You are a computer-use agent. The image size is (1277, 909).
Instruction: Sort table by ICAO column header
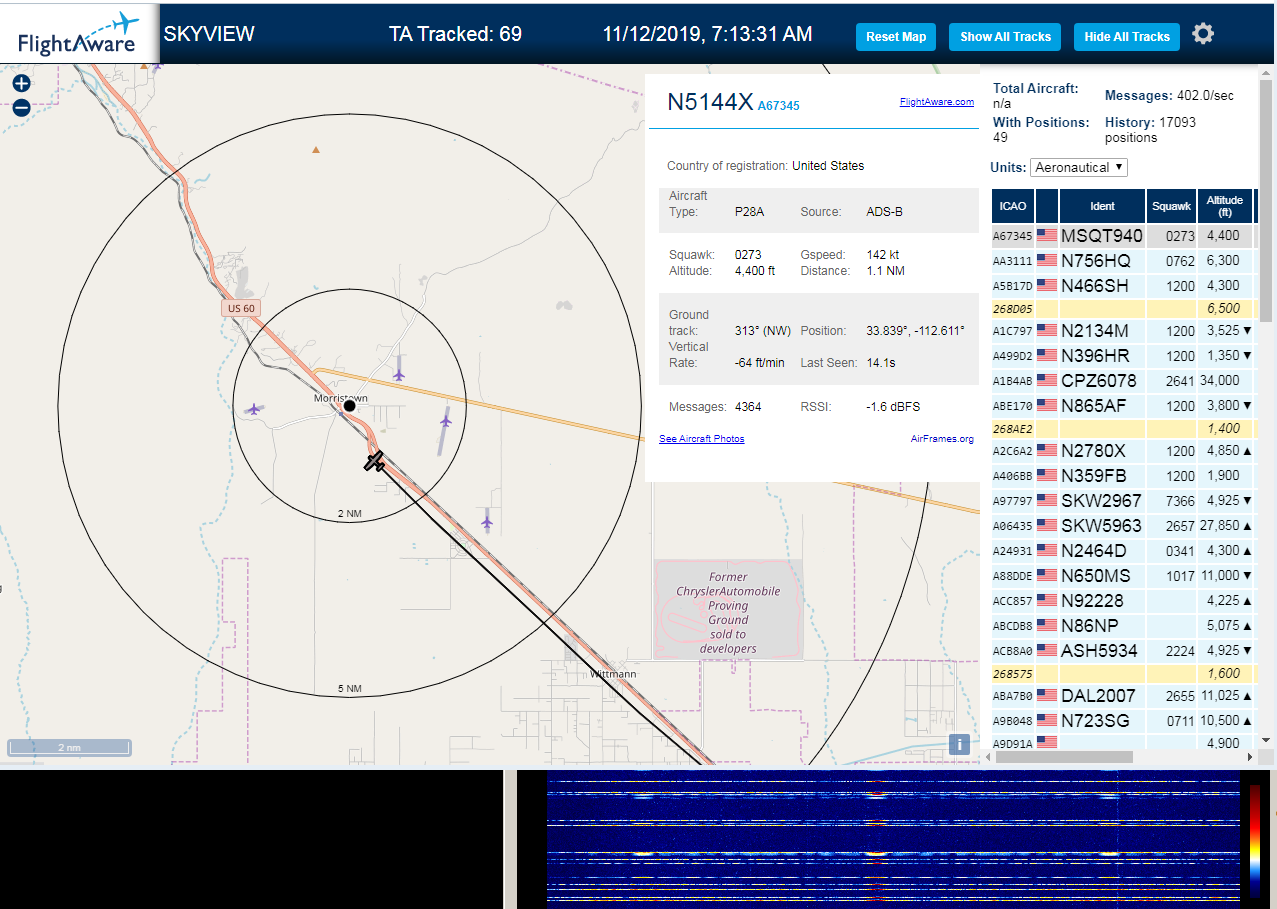click(1013, 206)
